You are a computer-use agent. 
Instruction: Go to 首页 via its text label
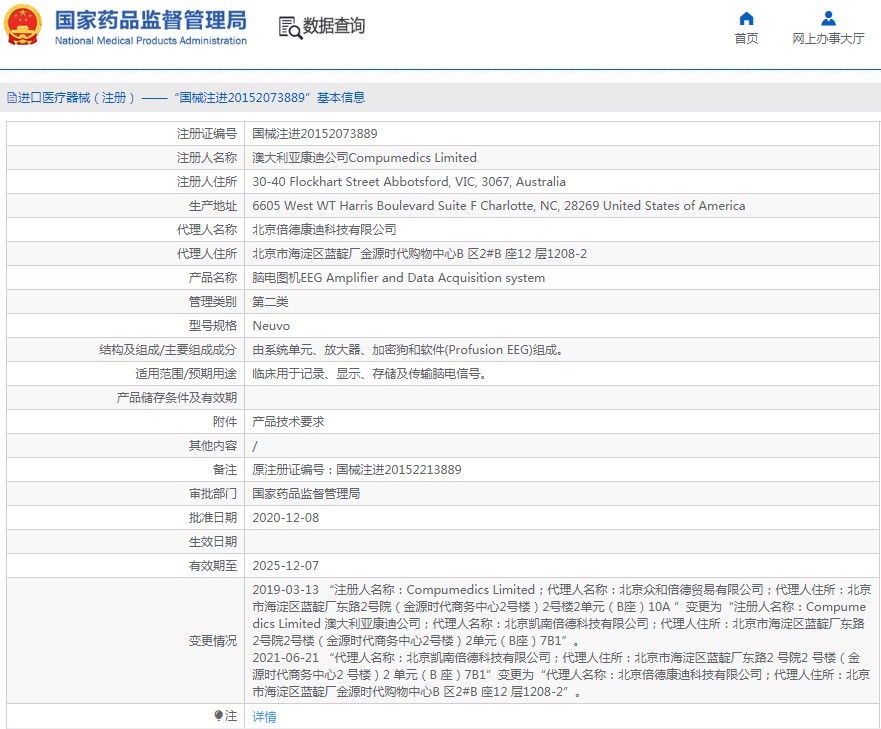coord(746,39)
